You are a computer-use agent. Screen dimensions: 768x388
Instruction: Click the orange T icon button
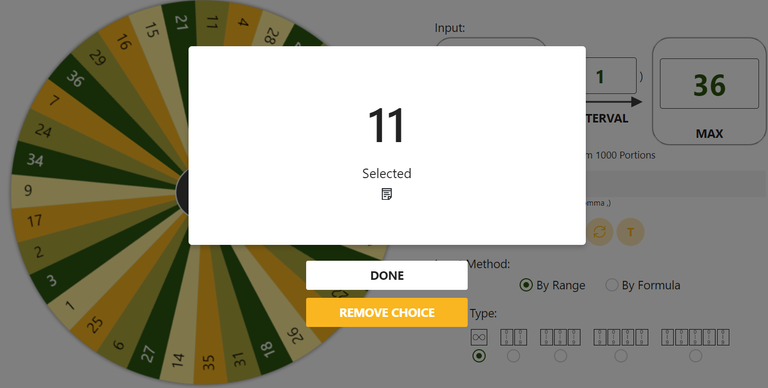coord(630,232)
